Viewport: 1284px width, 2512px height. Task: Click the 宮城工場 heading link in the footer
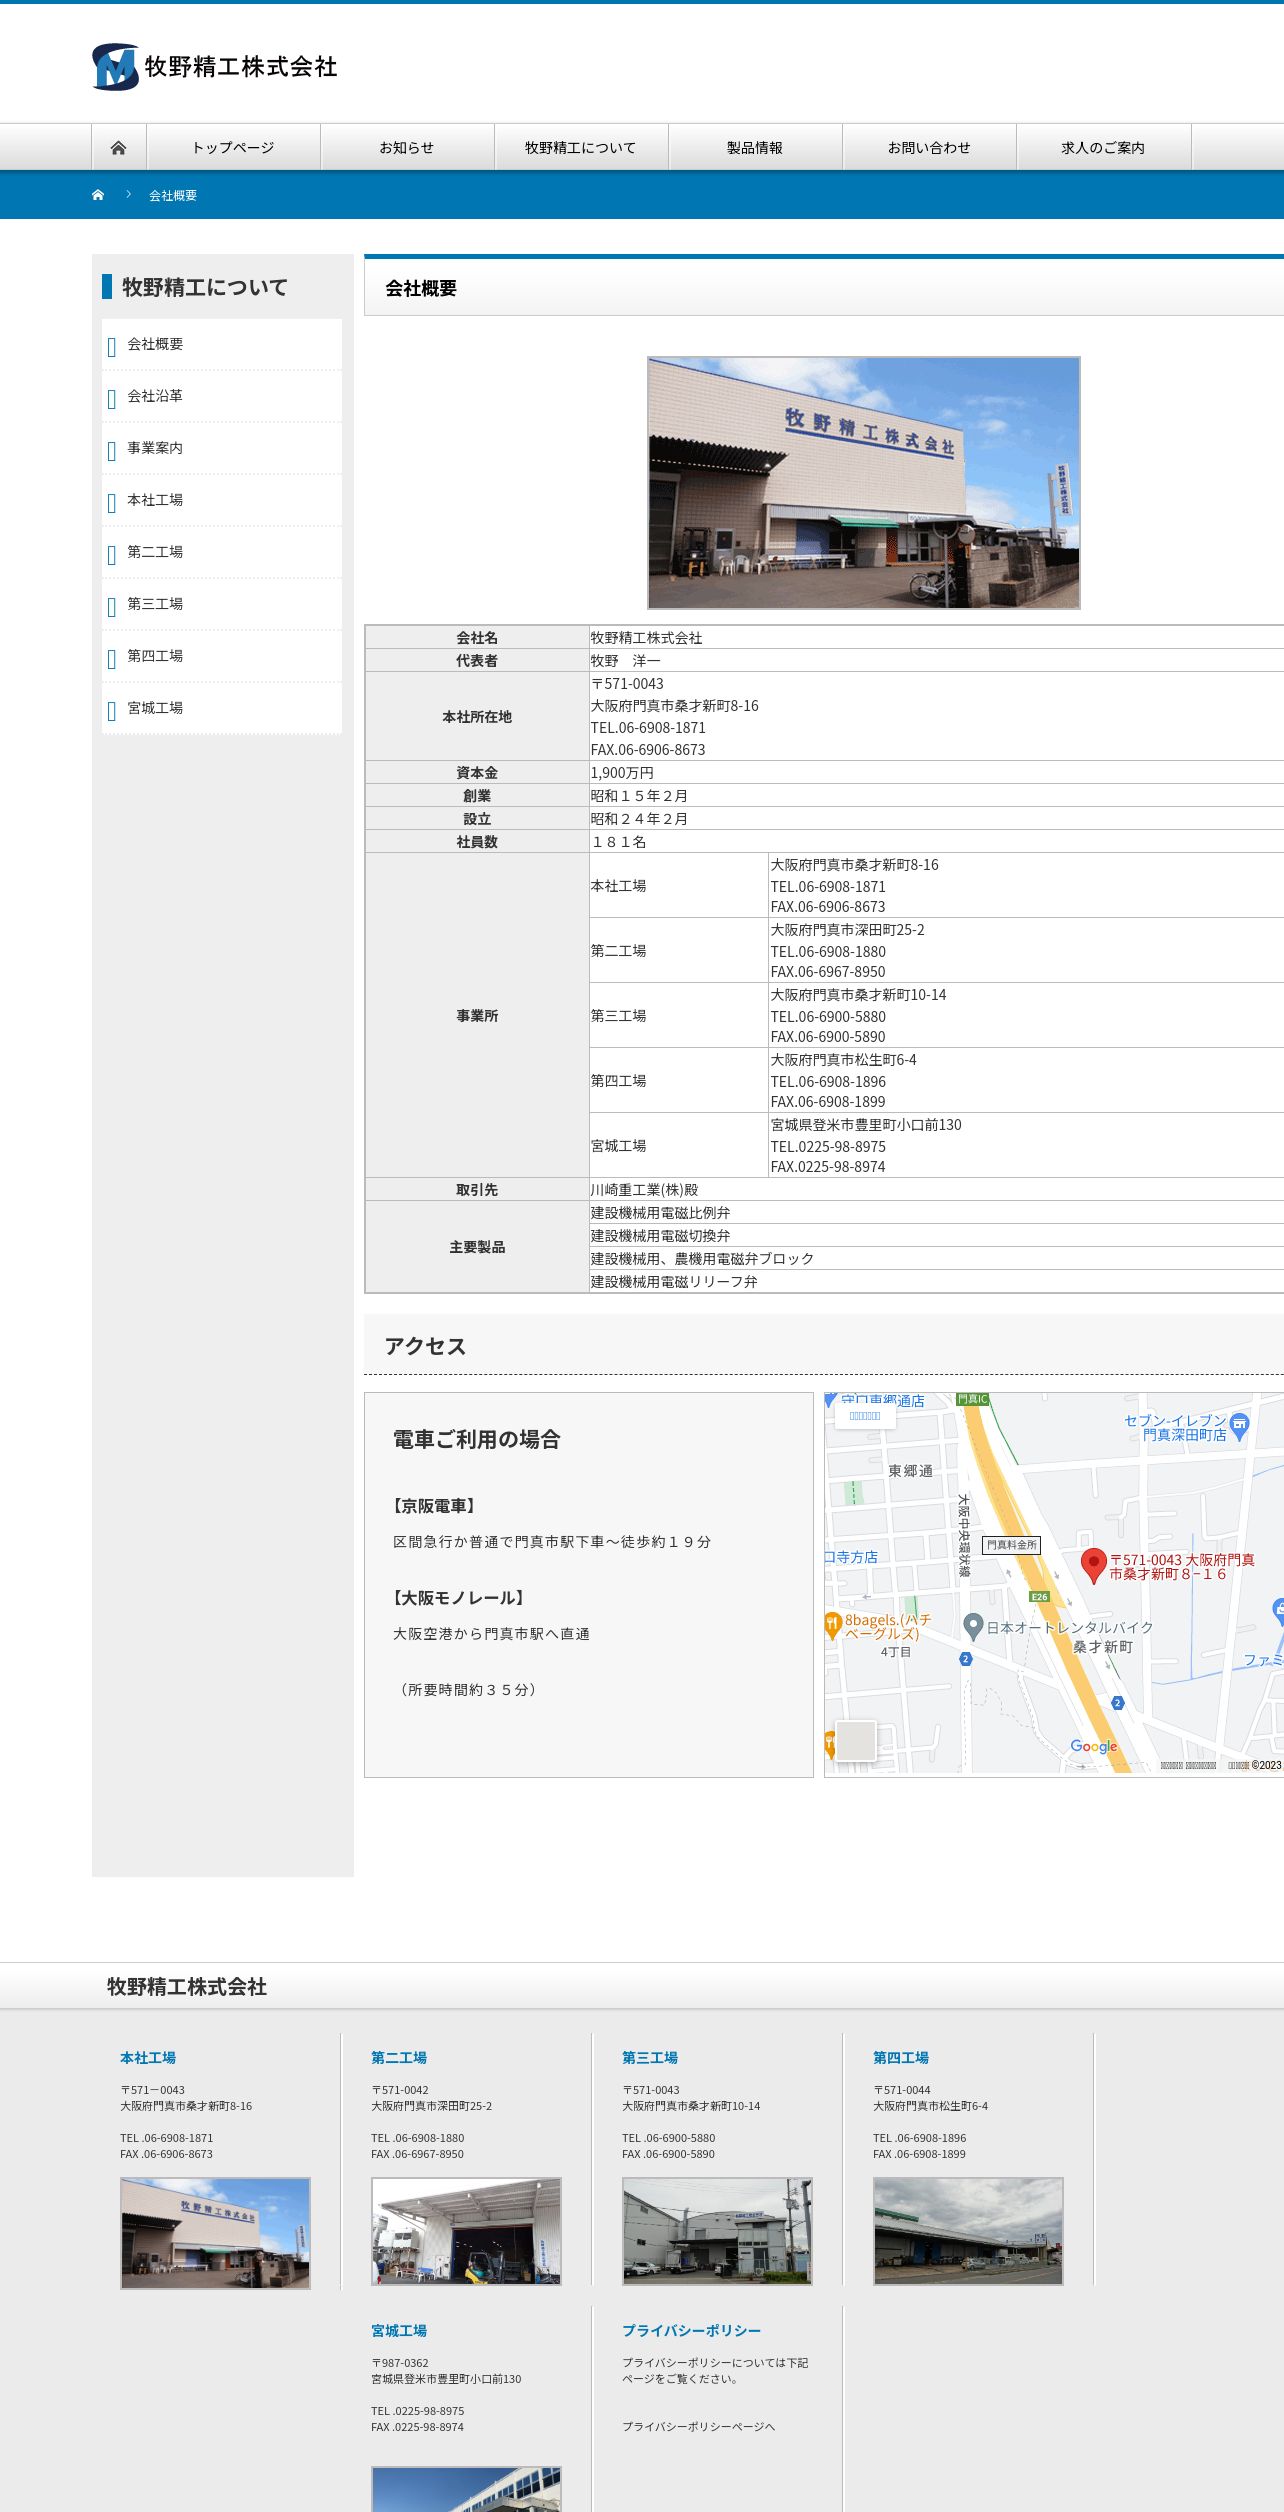(x=399, y=2331)
